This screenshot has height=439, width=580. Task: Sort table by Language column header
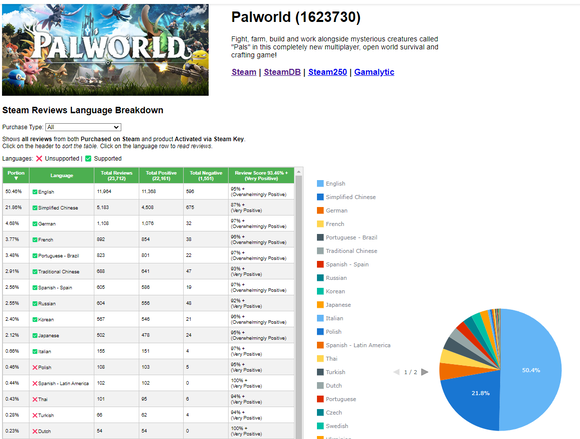(62, 175)
